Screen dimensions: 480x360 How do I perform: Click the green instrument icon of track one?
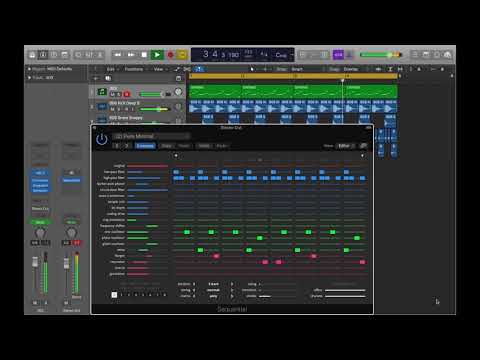pyautogui.click(x=102, y=91)
